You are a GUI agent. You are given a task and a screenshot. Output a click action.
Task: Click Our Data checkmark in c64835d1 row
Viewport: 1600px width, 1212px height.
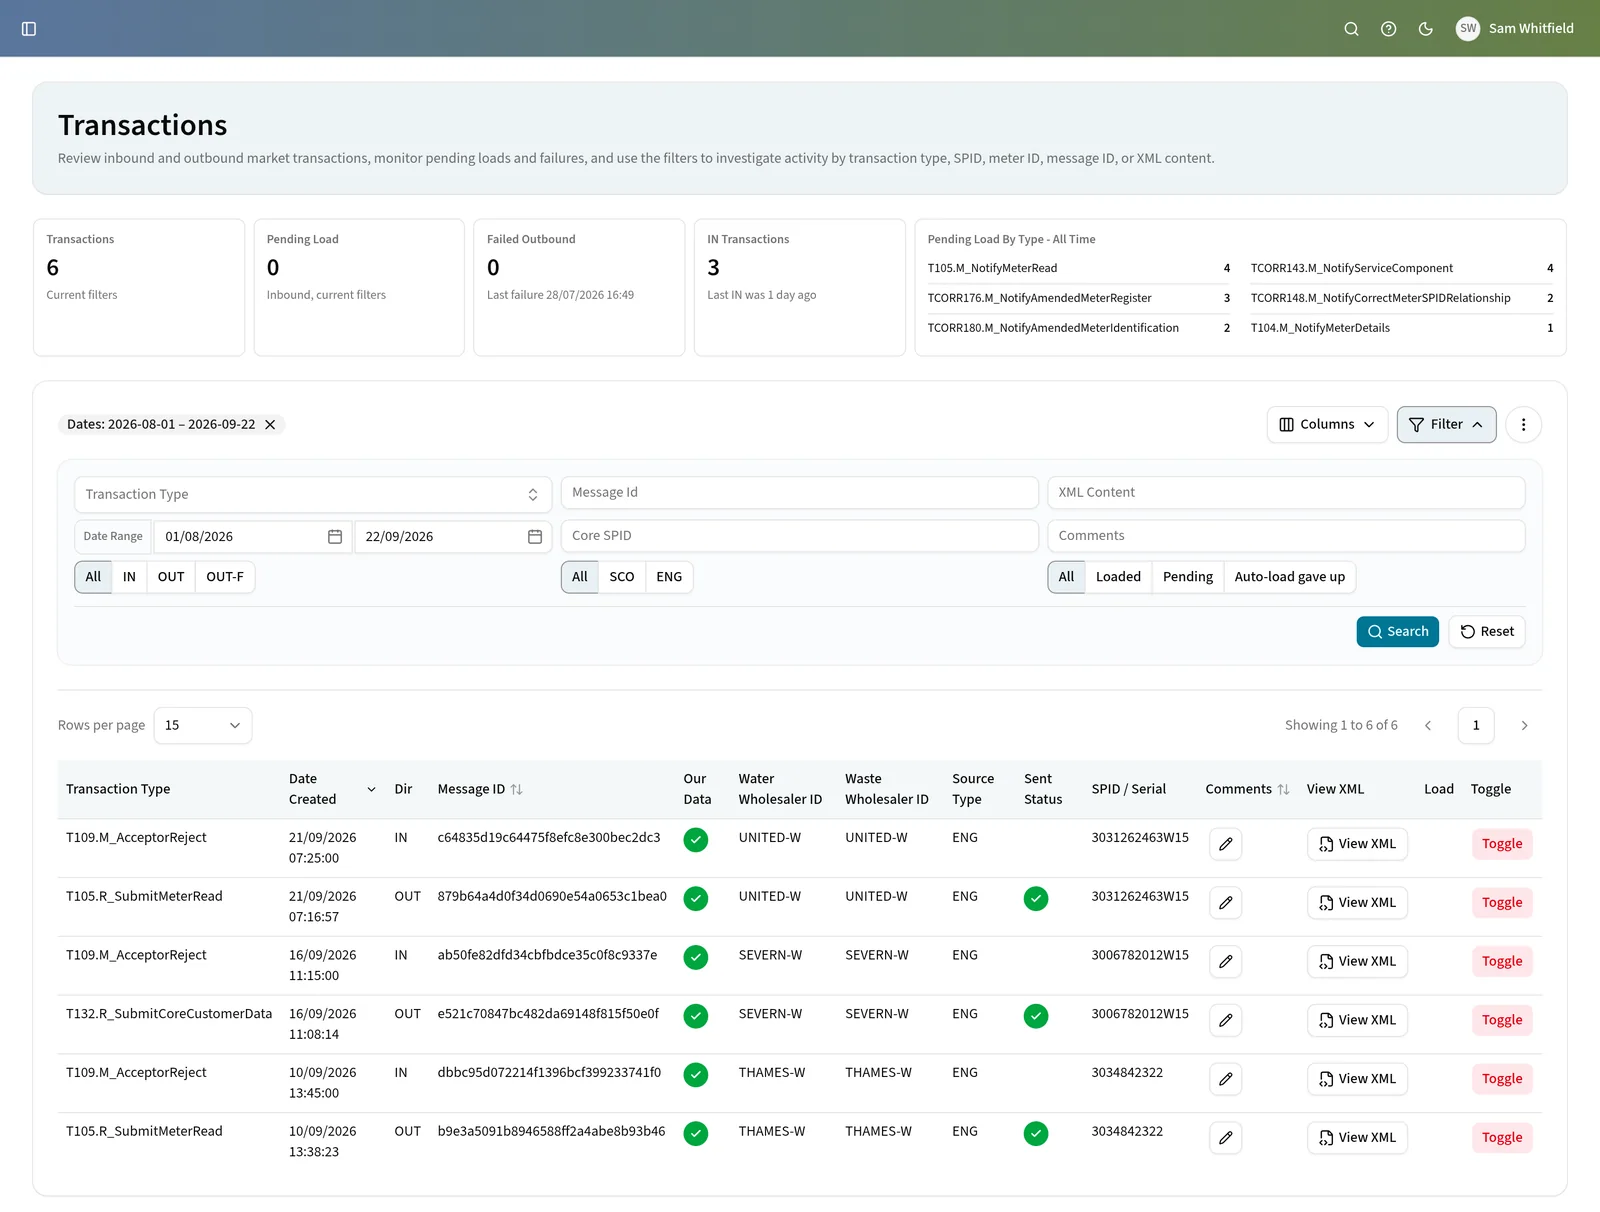click(x=696, y=840)
